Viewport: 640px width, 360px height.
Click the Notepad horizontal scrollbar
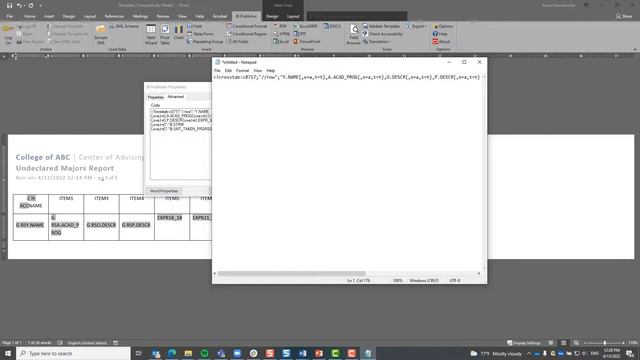[x=291, y=273]
